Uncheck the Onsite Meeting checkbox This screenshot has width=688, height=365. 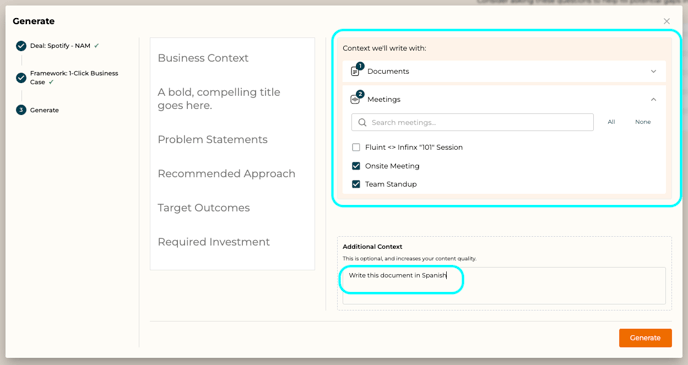pyautogui.click(x=356, y=166)
